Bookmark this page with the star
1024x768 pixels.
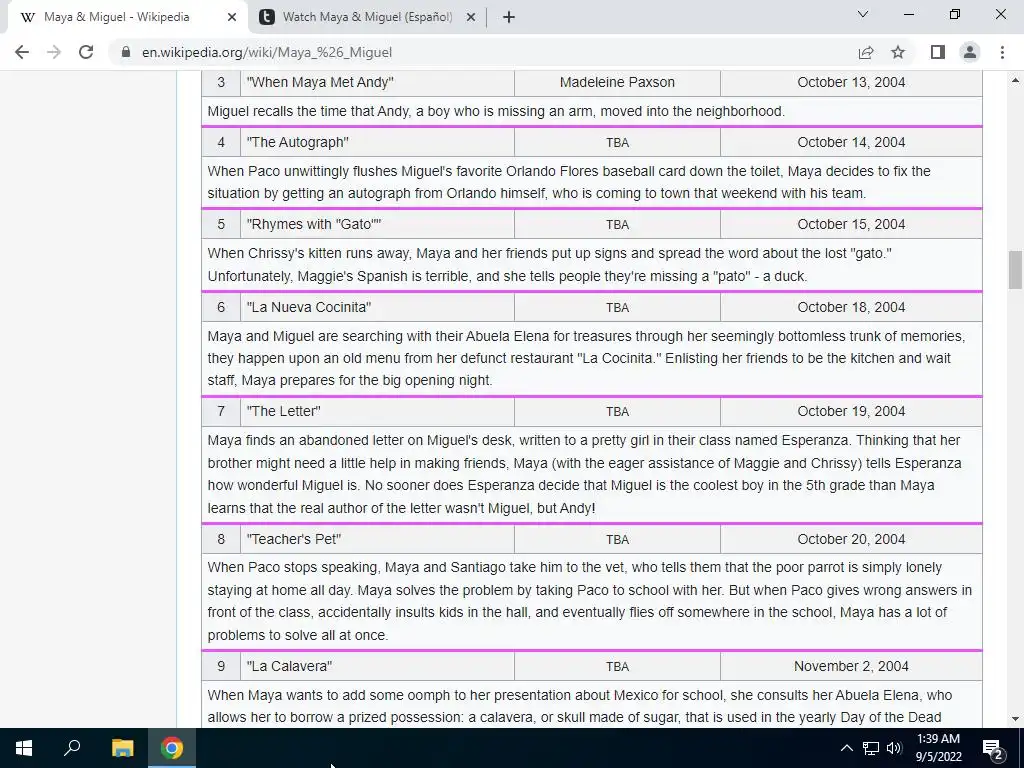coord(898,52)
